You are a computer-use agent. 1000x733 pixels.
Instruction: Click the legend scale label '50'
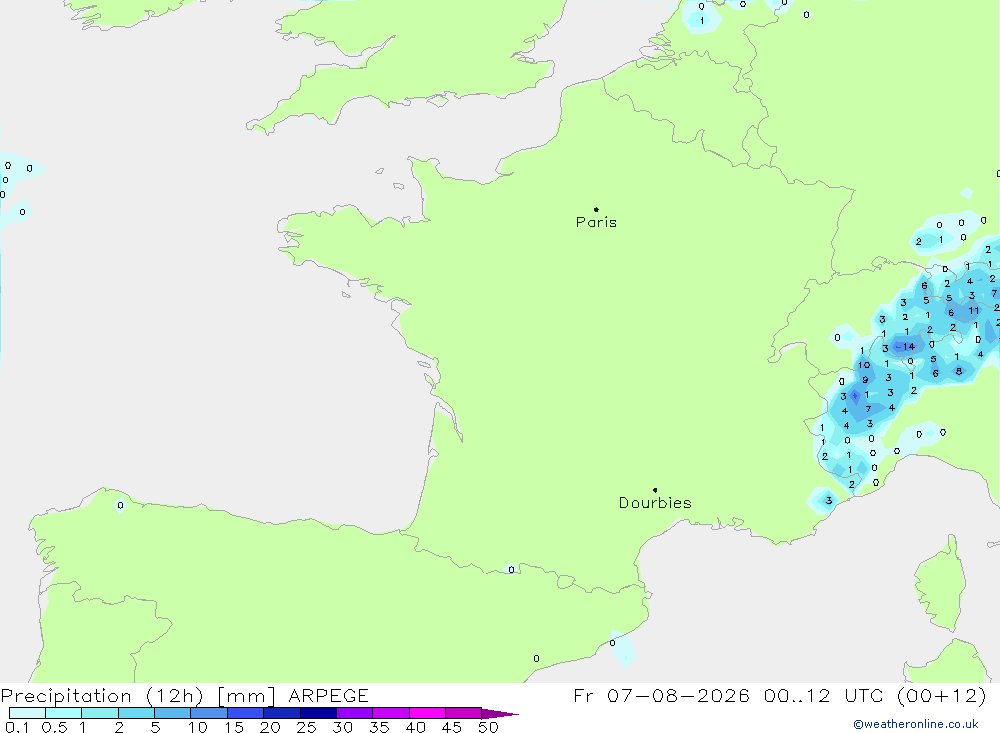489,727
